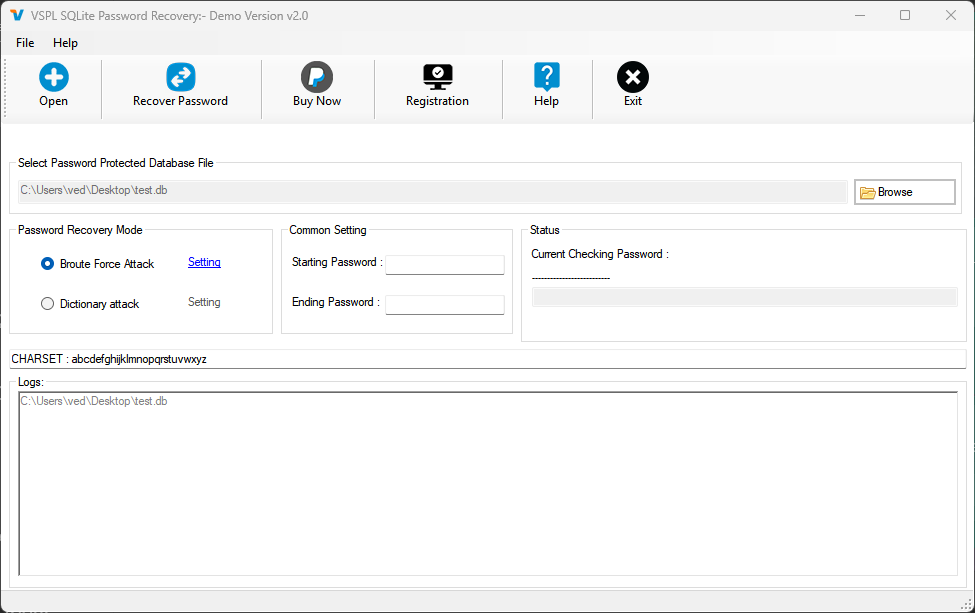Click inside the Logs text area
This screenshot has width=975, height=613.
pos(488,484)
